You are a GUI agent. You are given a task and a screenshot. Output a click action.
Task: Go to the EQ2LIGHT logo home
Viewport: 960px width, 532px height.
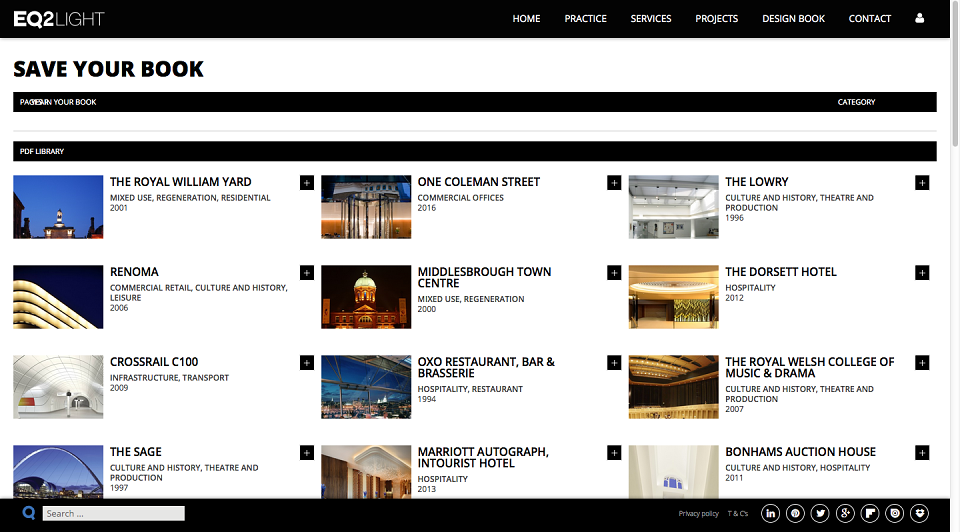59,19
